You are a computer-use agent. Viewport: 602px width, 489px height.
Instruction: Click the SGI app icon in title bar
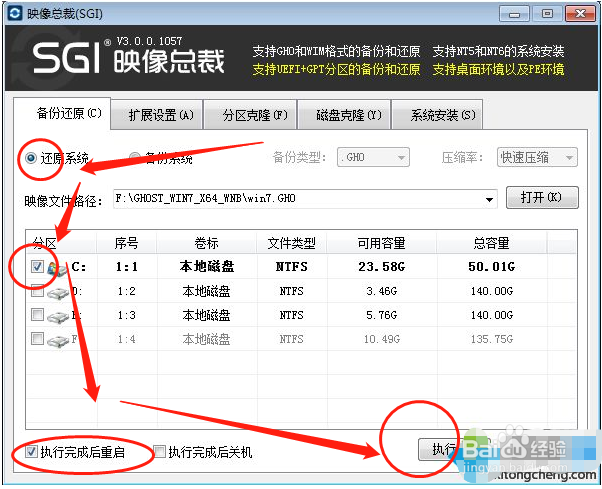tap(15, 13)
